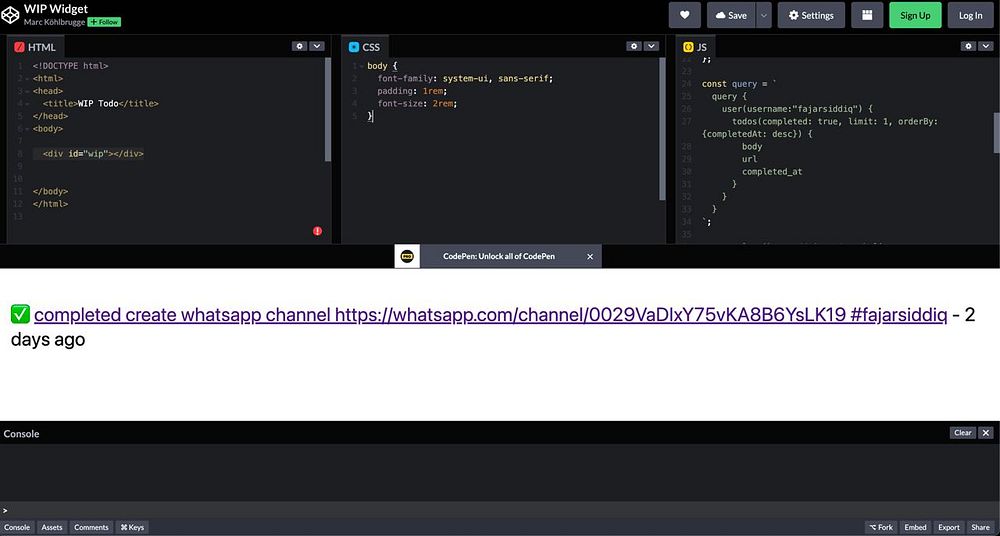
Task: Click the CodePen logo icon
Action: [x=10, y=15]
